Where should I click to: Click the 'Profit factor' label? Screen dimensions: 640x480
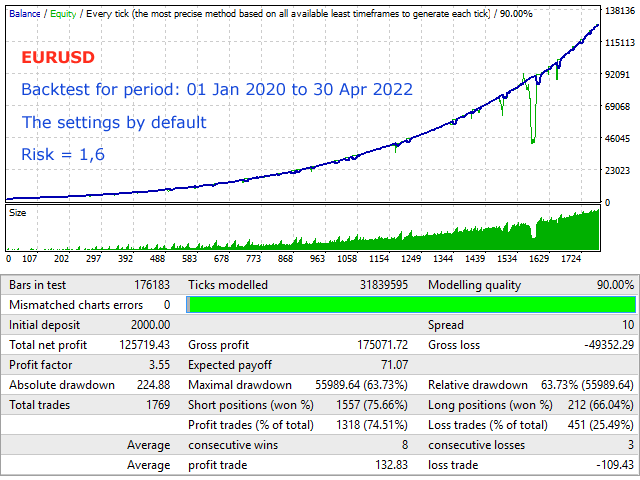[x=40, y=365]
